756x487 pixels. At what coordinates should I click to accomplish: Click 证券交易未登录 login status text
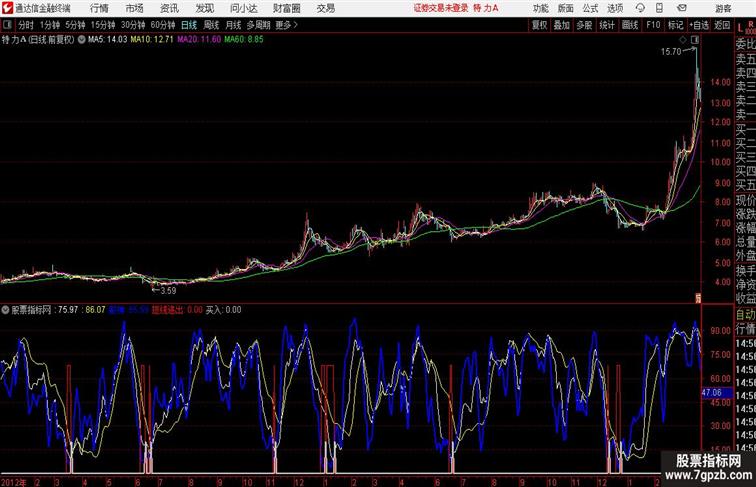pyautogui.click(x=441, y=8)
